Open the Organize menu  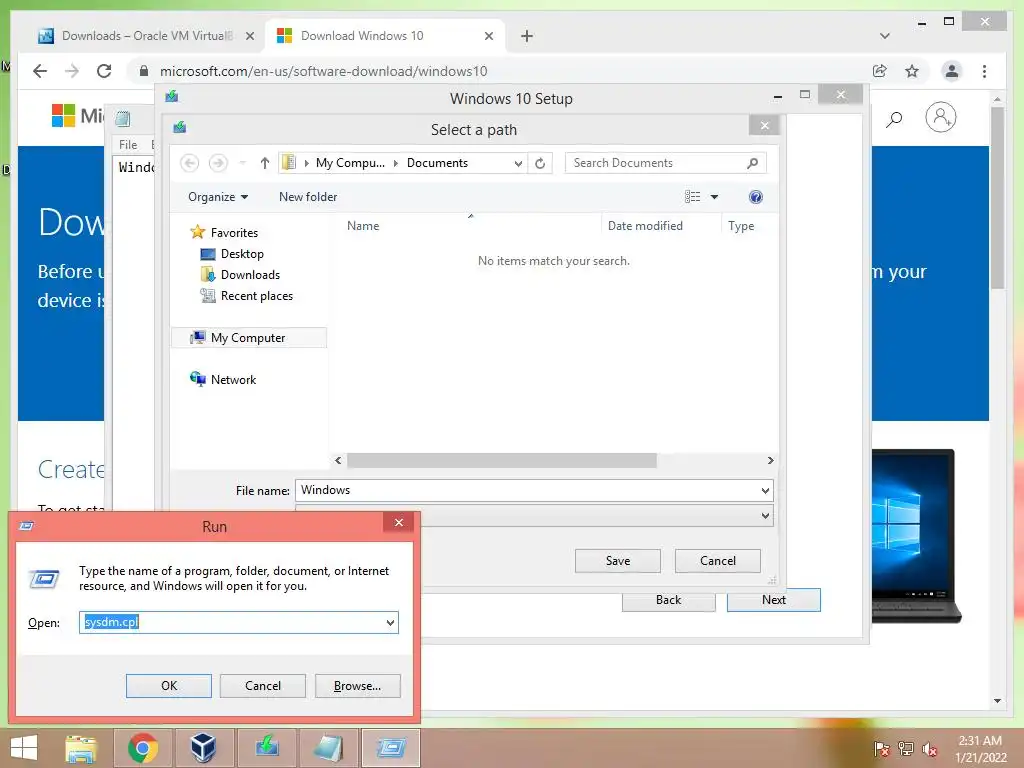coord(218,197)
